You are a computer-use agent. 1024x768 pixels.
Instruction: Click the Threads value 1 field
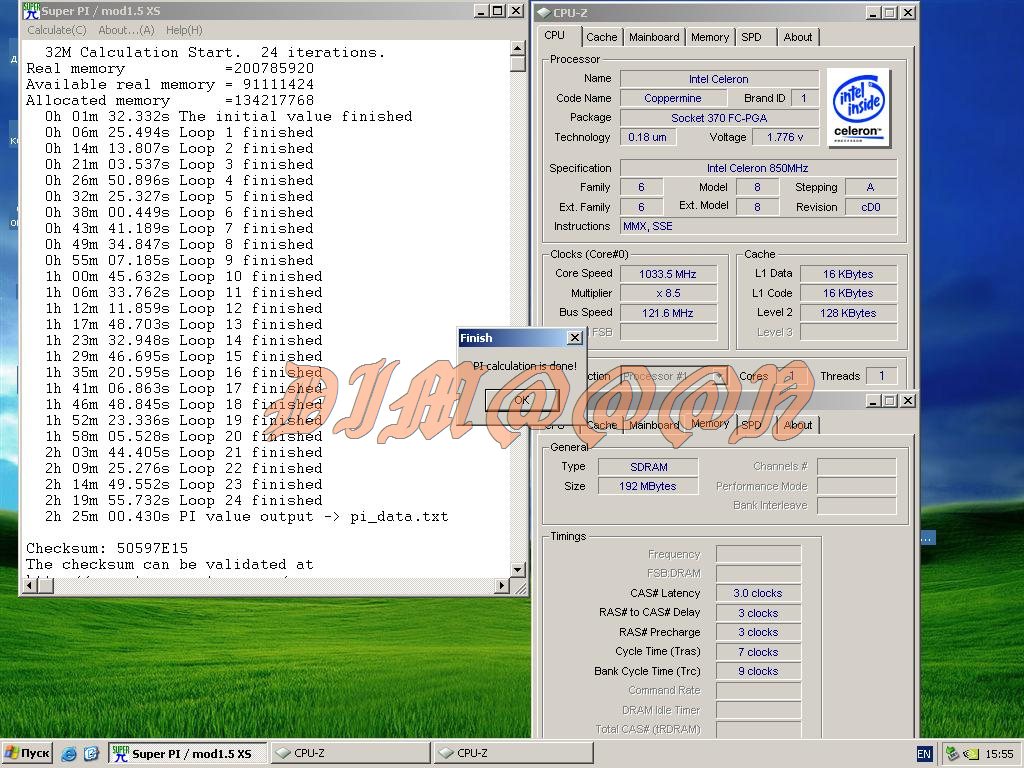point(881,376)
